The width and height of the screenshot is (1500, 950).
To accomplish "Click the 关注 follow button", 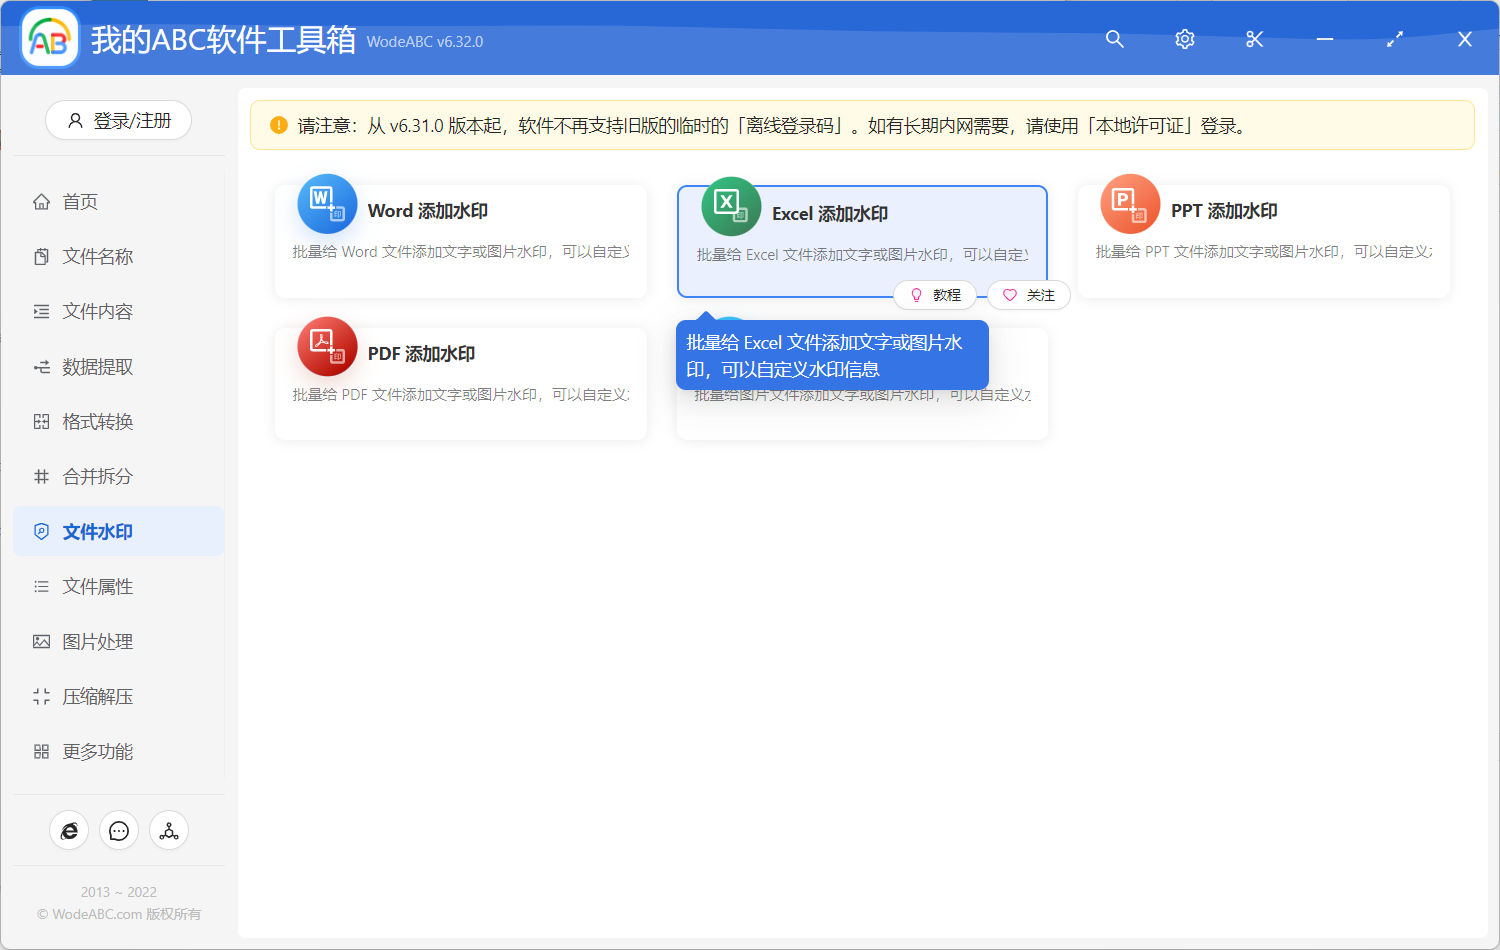I will click(1028, 295).
